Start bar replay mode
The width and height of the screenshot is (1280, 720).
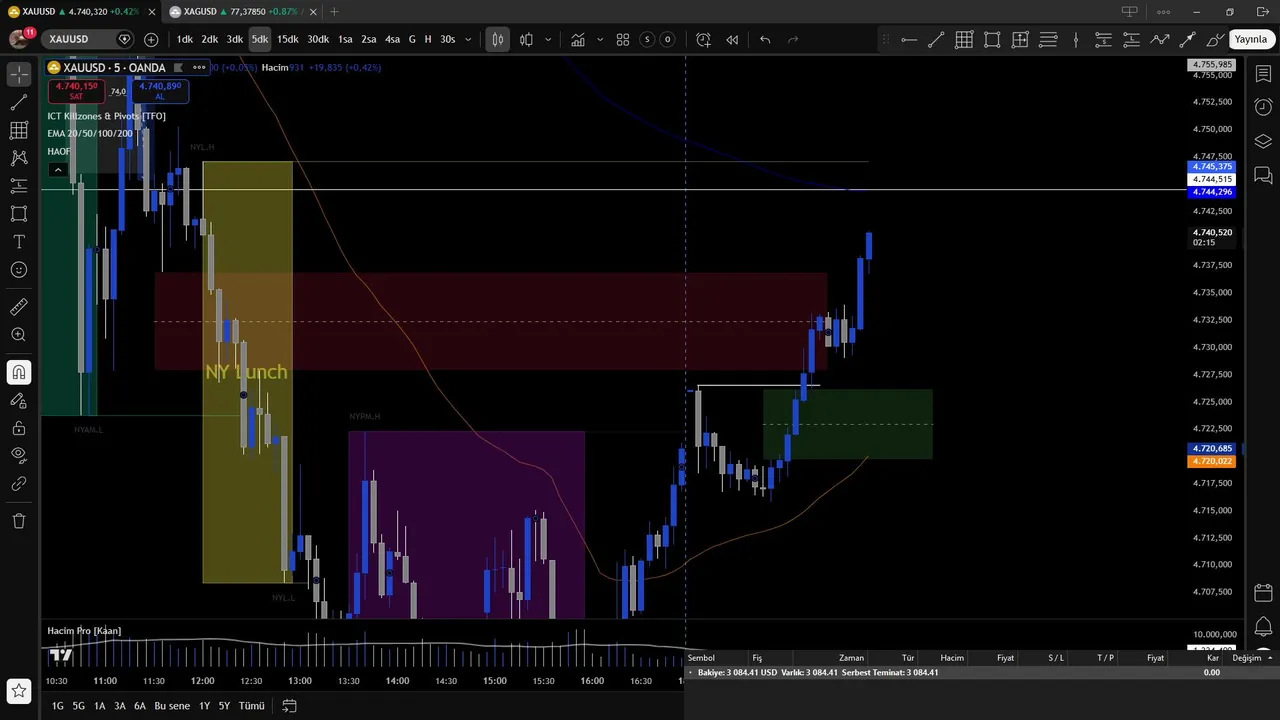point(732,39)
